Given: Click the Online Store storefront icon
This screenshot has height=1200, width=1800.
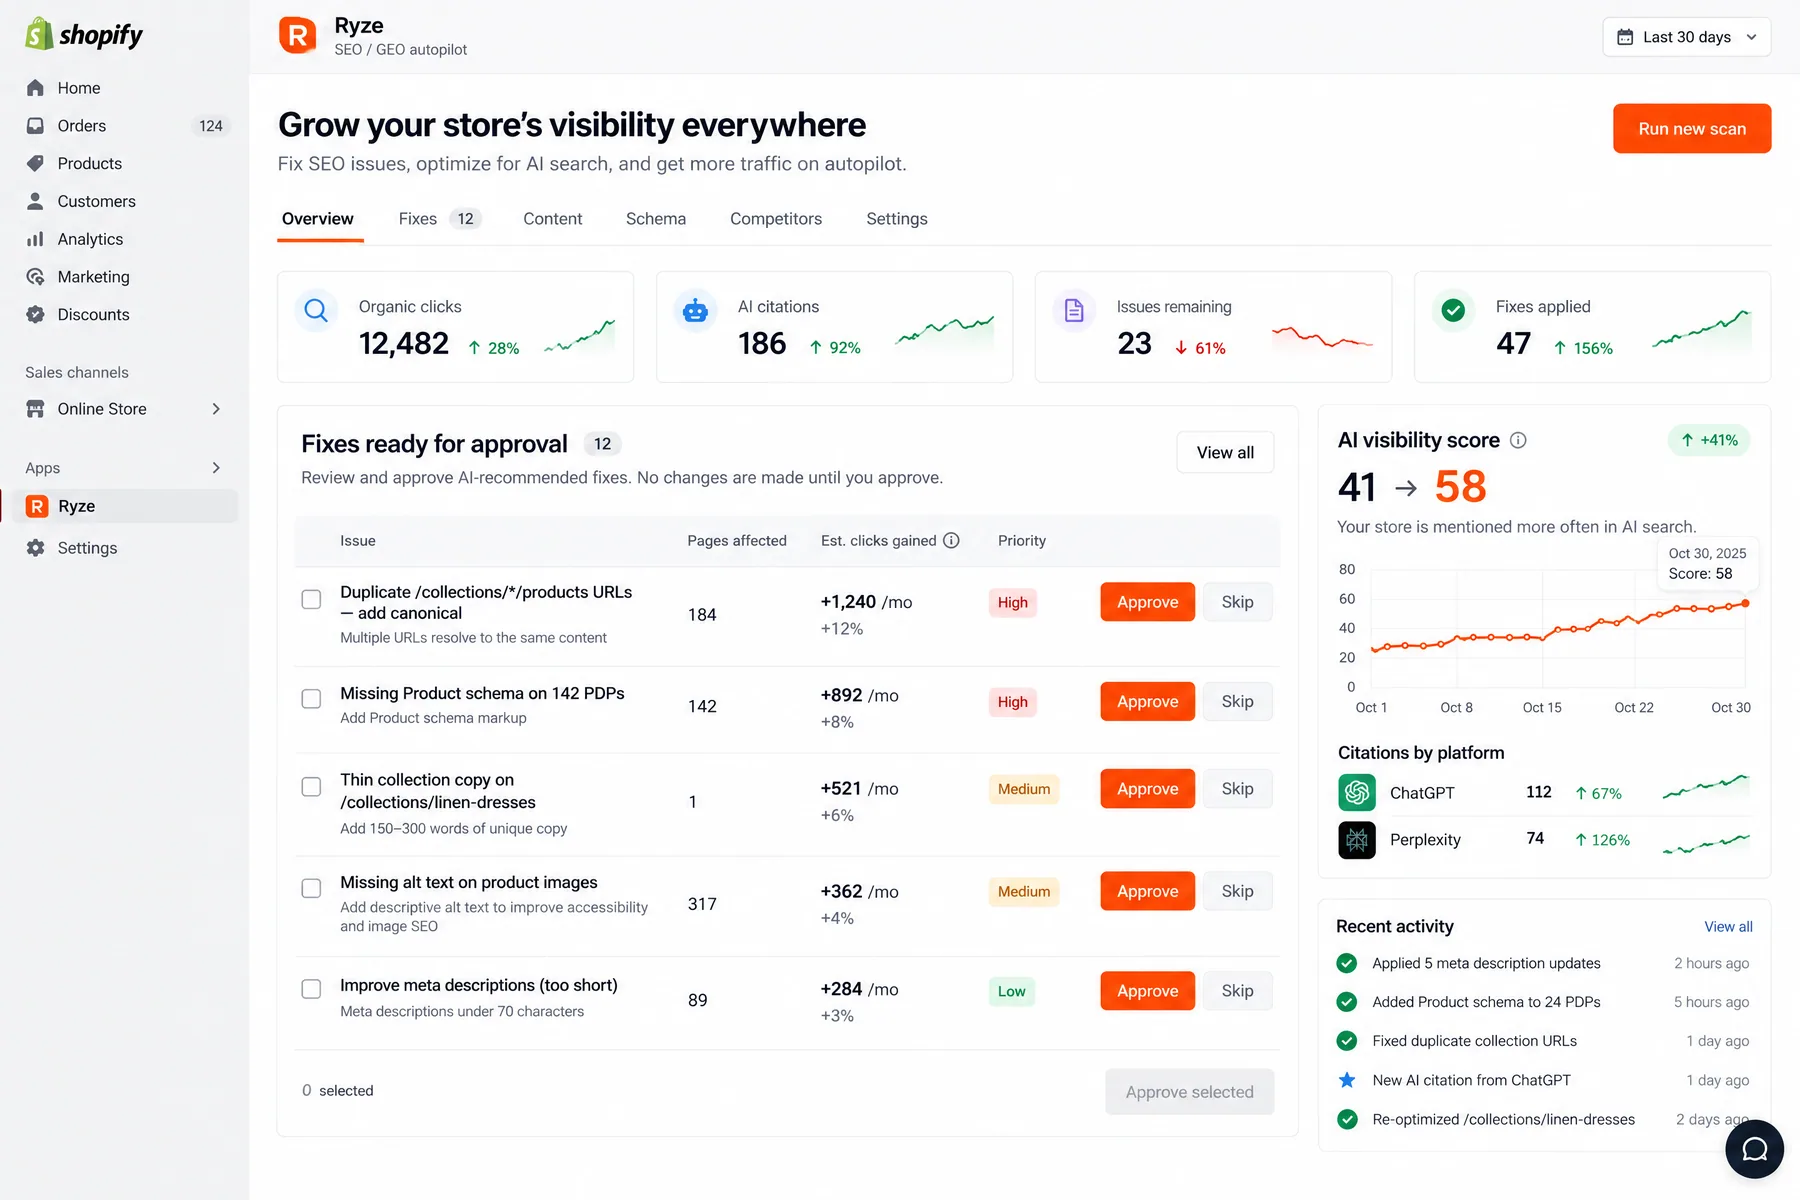Looking at the screenshot, I should (35, 409).
